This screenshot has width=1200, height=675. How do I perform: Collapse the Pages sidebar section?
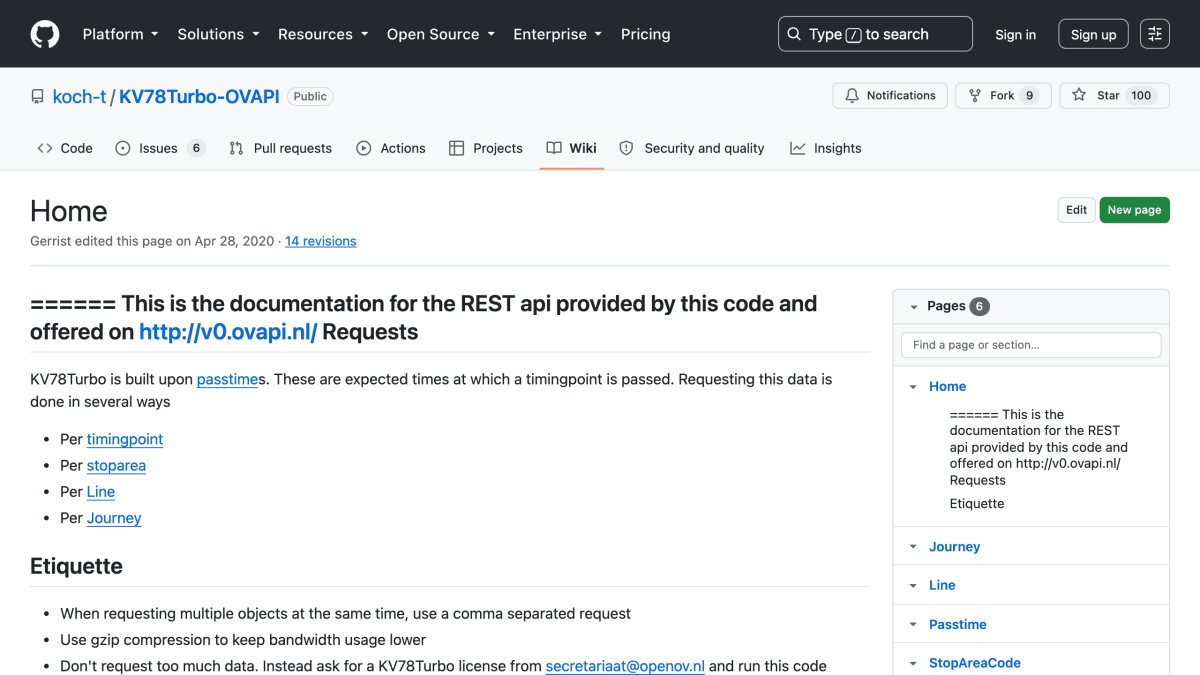tap(913, 307)
